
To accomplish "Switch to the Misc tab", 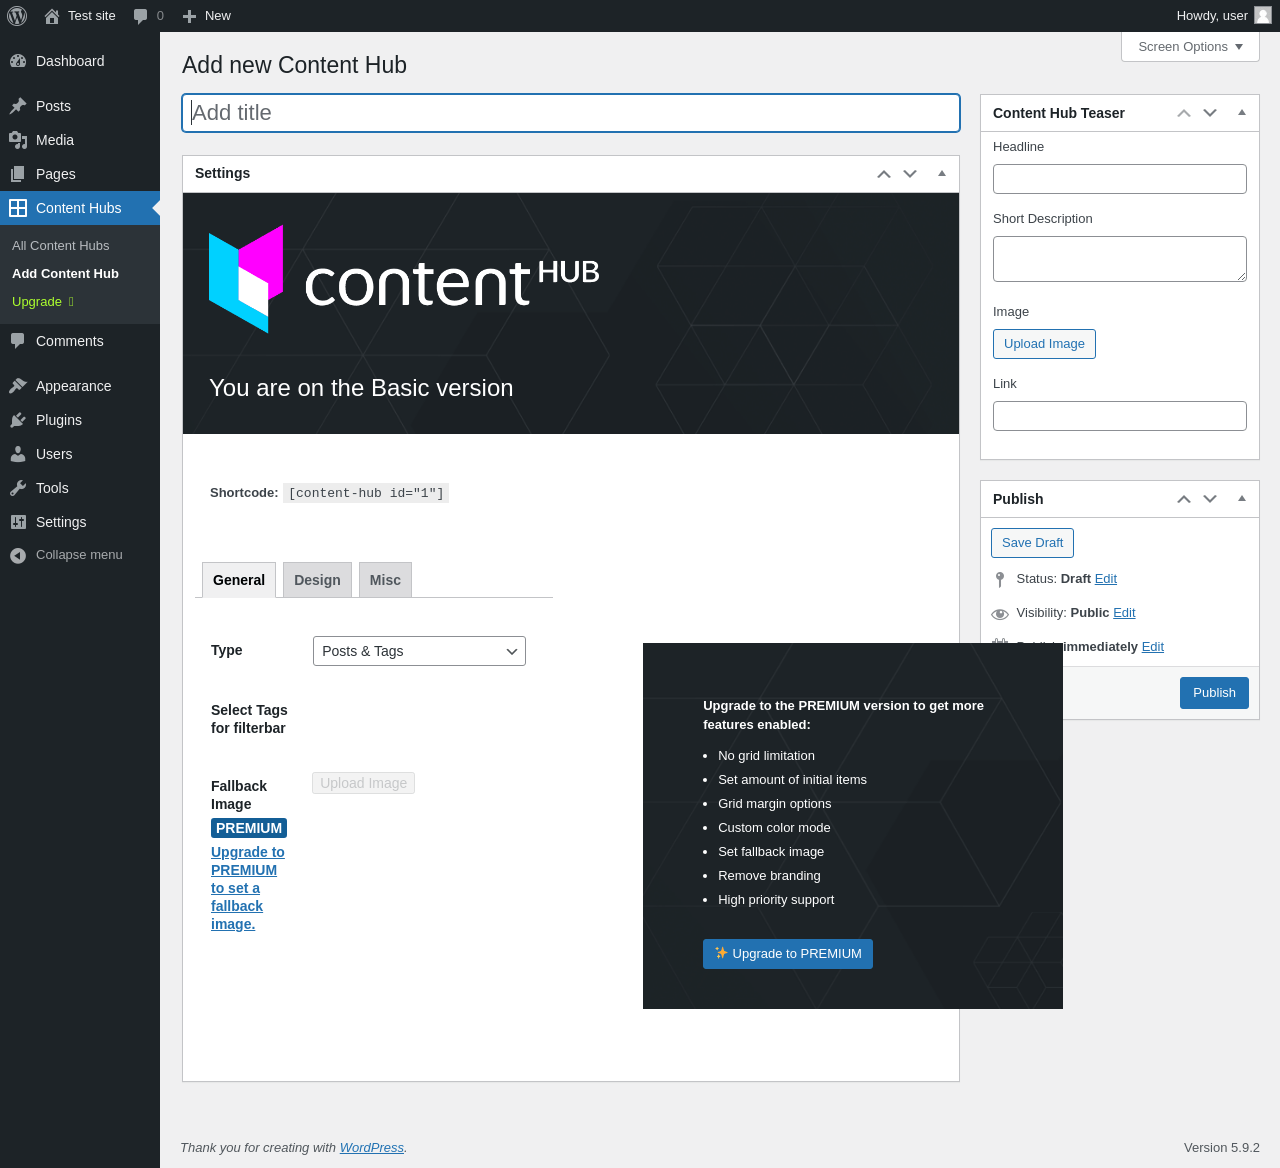I will (385, 580).
